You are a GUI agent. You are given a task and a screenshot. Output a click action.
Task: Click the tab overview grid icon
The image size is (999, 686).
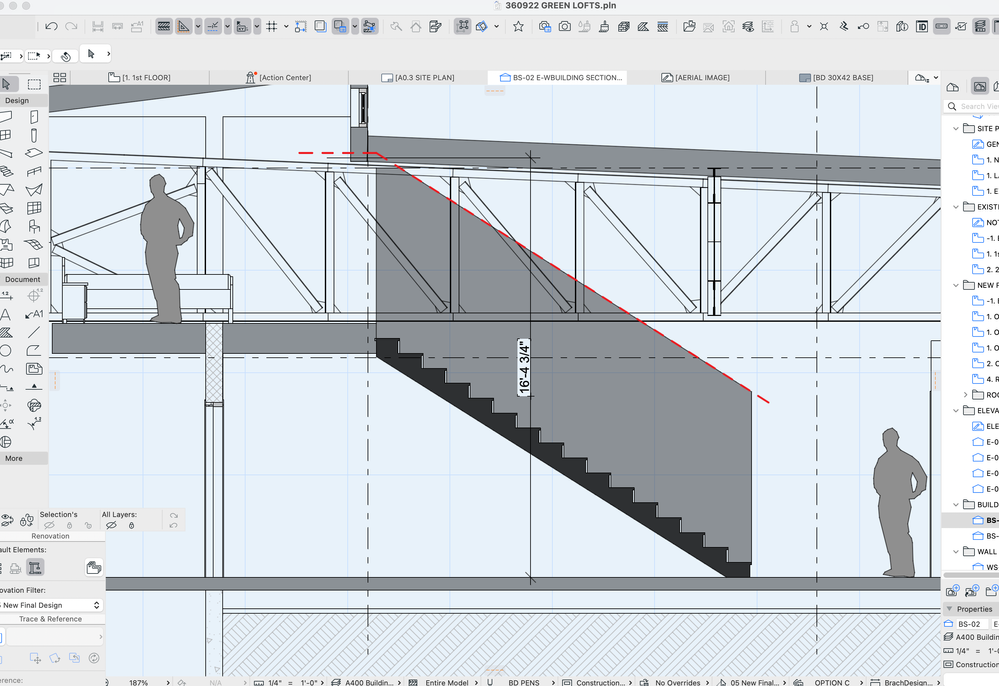coord(60,78)
